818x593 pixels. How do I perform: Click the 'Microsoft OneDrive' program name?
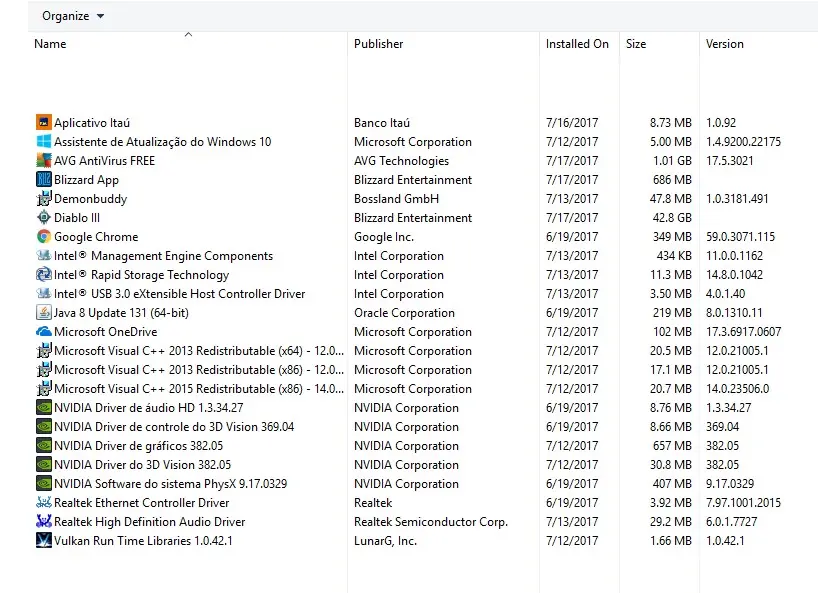pos(106,332)
